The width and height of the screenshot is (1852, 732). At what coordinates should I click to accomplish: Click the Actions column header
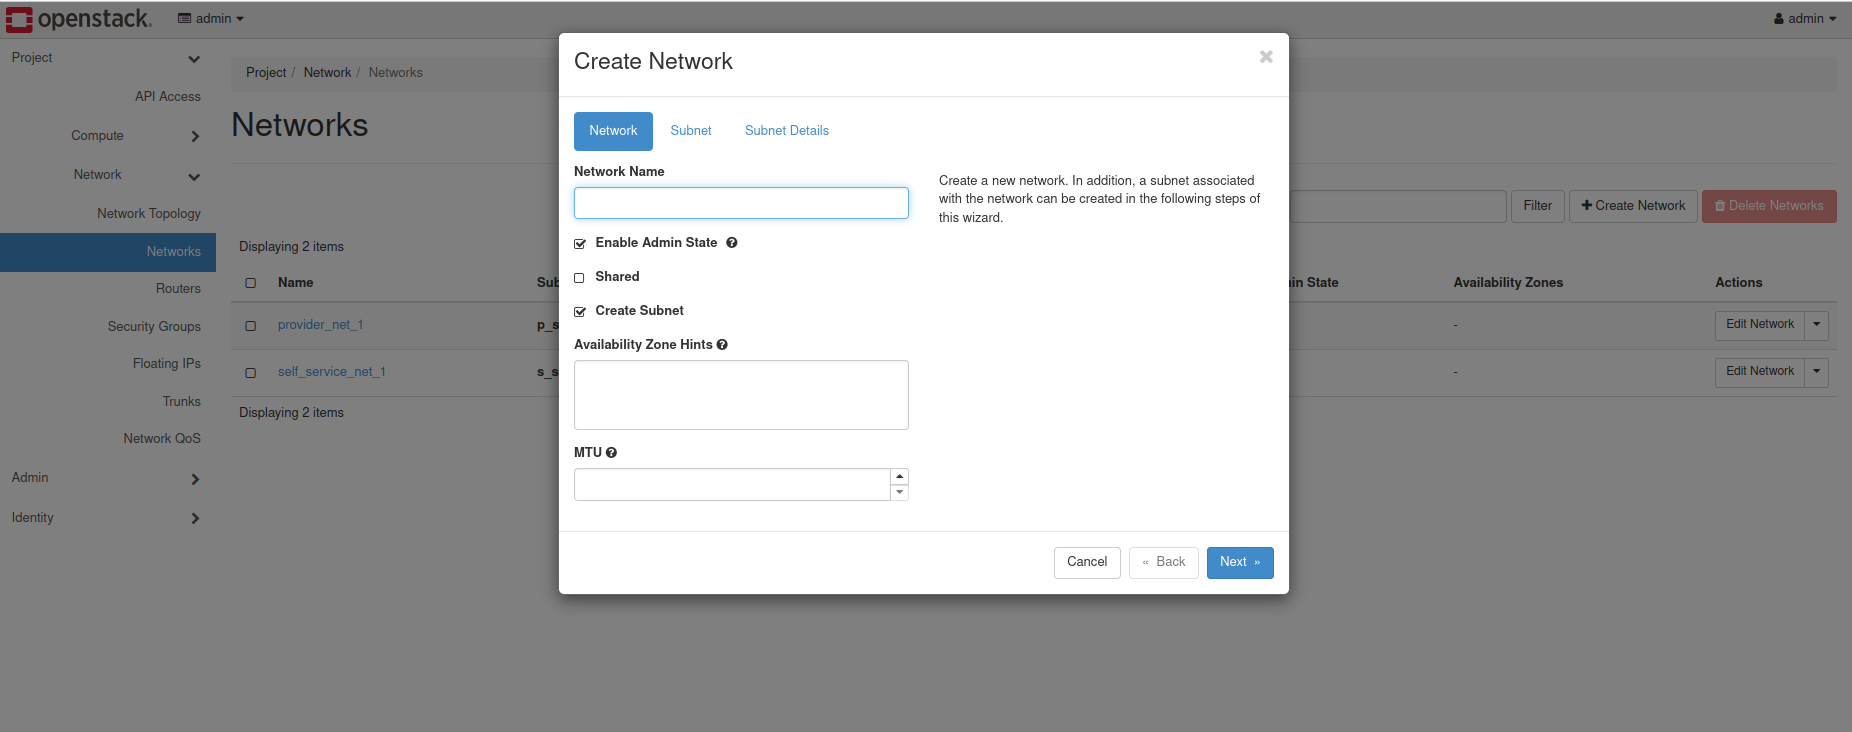(1739, 283)
